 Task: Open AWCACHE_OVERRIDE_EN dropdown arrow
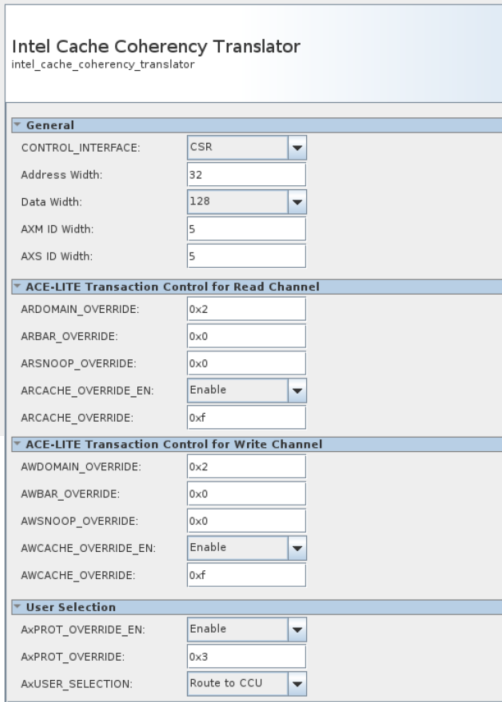(297, 548)
